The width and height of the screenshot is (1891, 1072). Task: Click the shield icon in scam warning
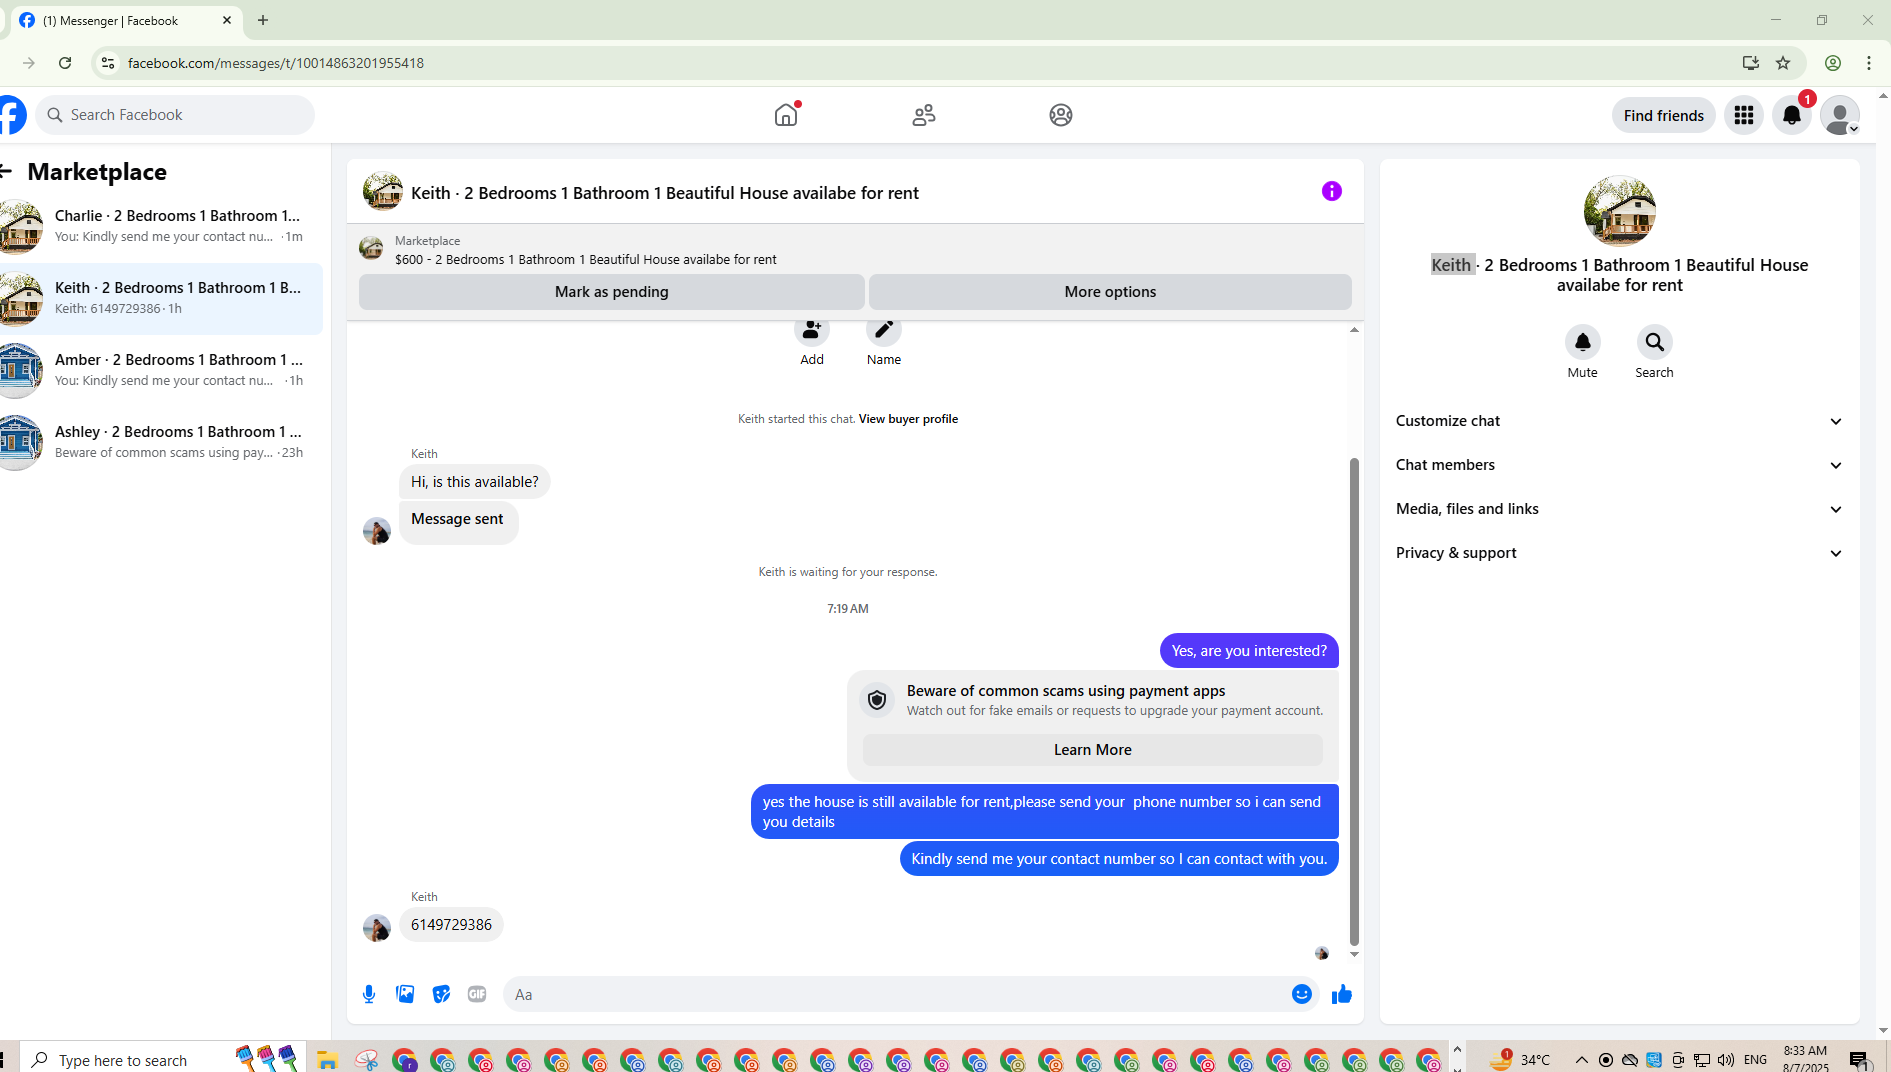pos(877,700)
